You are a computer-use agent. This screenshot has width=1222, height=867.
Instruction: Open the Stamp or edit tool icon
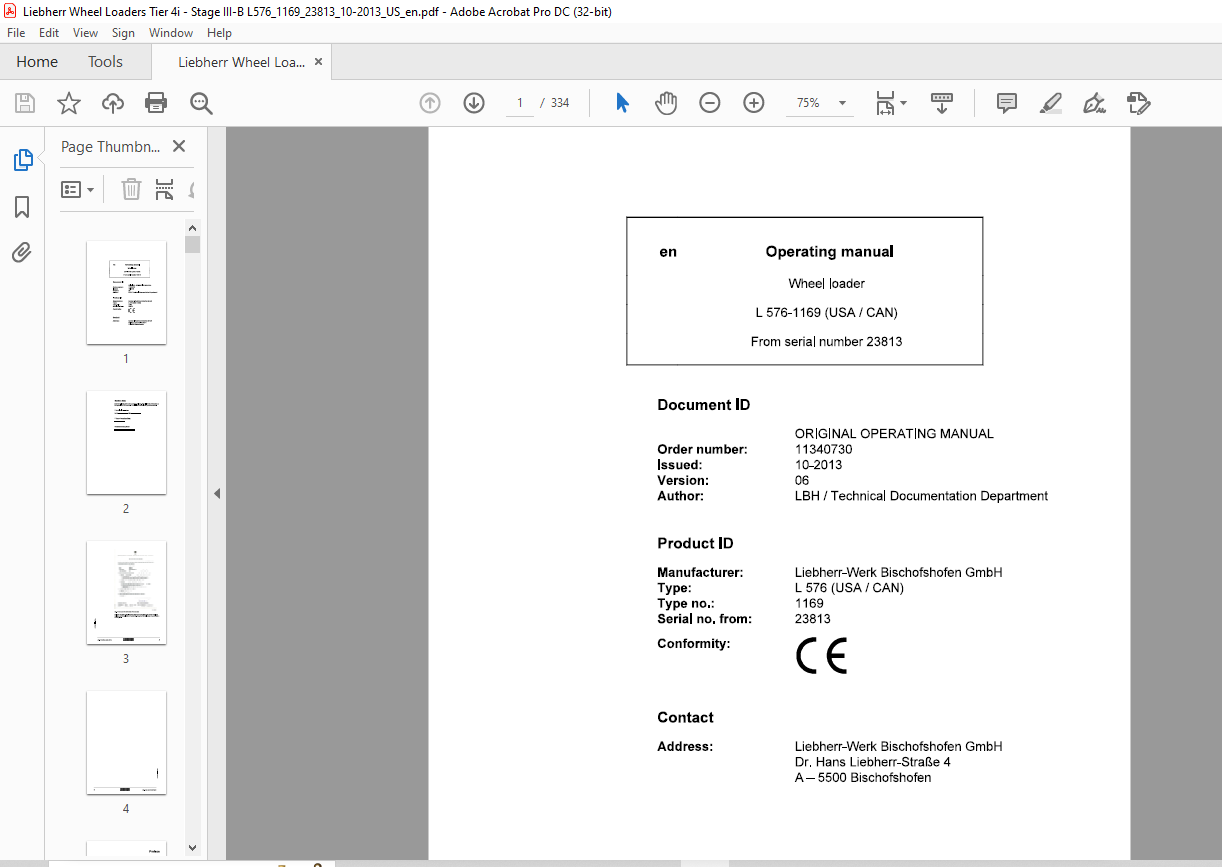click(1138, 103)
